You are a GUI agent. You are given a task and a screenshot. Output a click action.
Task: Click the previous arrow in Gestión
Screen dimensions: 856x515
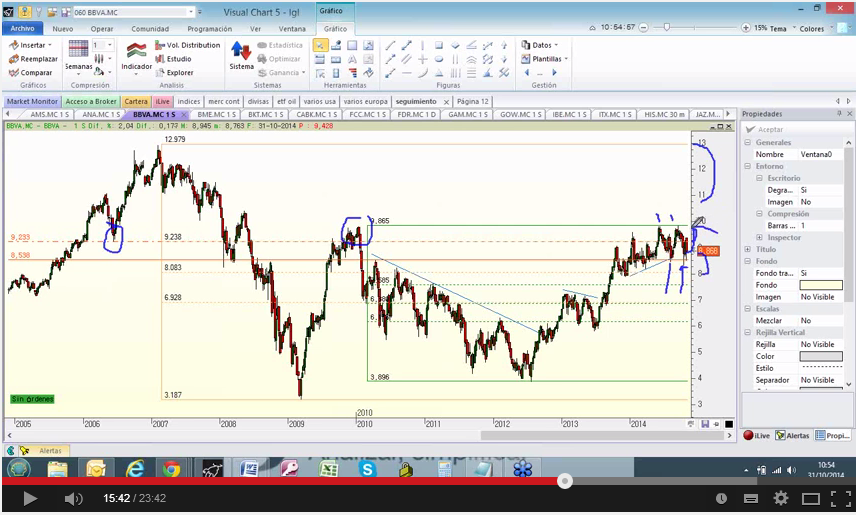click(x=526, y=72)
